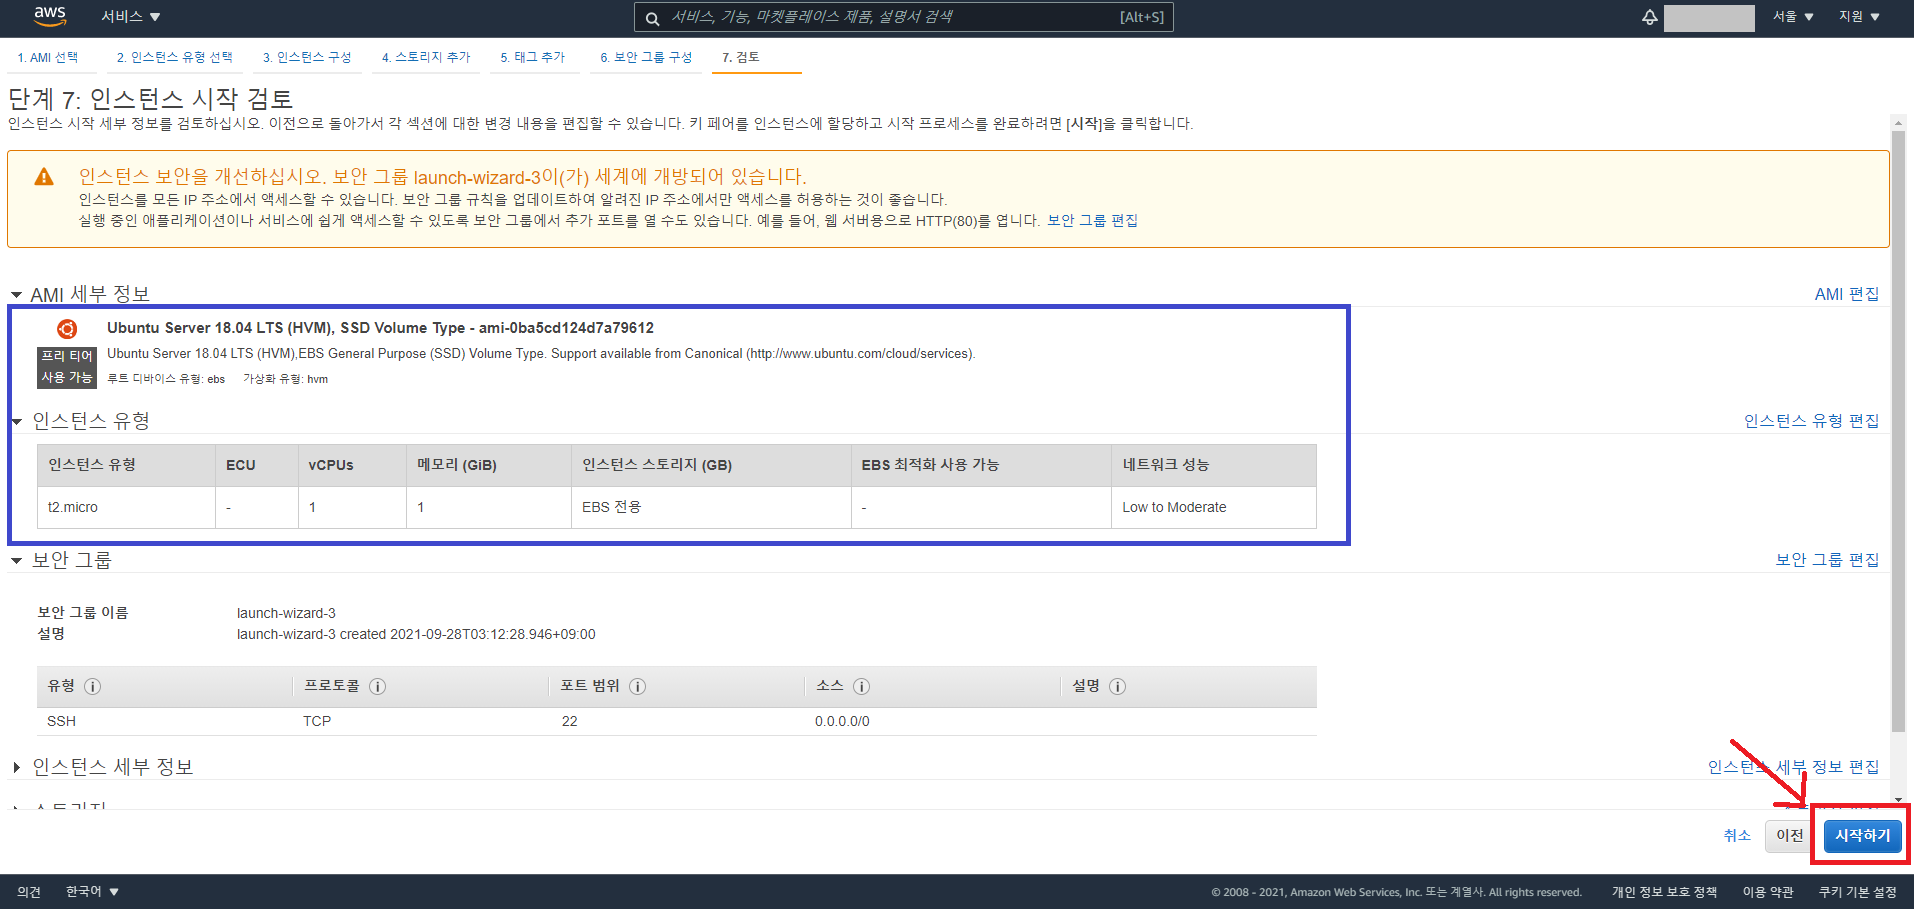This screenshot has height=909, width=1914.
Task: Open 개인 정보 보호 정책 link
Action: tap(1664, 892)
